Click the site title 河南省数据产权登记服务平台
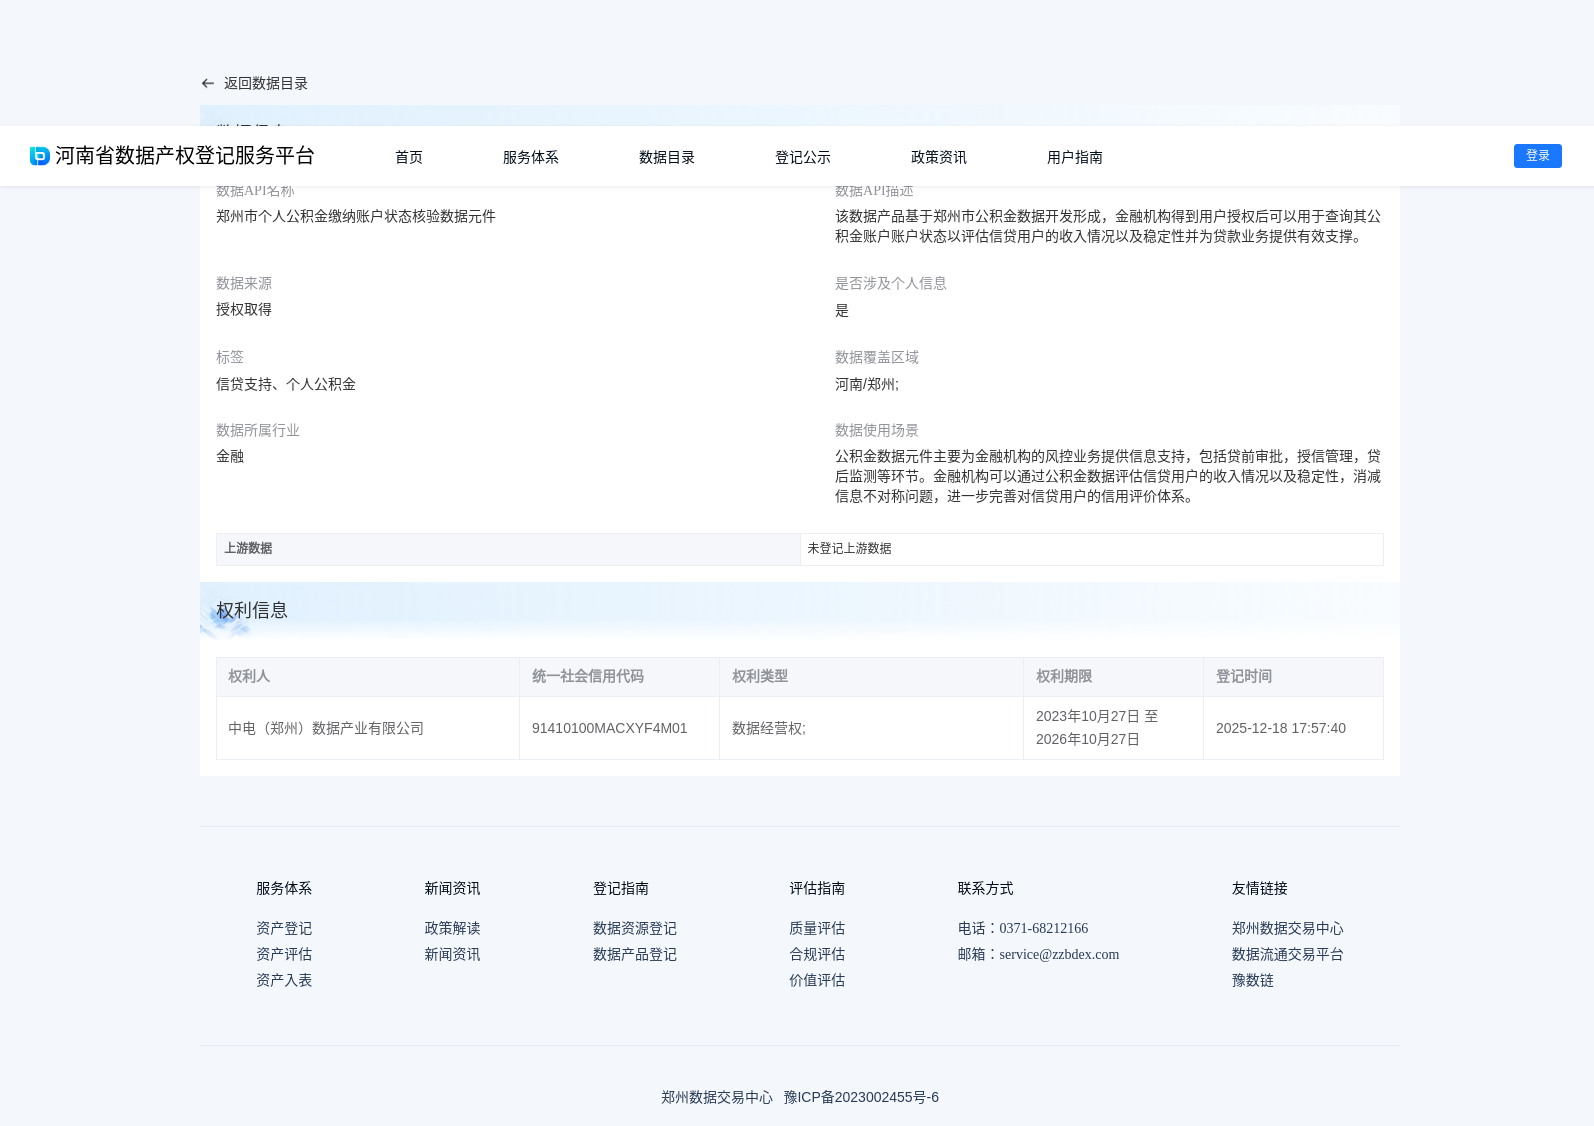The height and width of the screenshot is (1126, 1594). click(x=185, y=156)
